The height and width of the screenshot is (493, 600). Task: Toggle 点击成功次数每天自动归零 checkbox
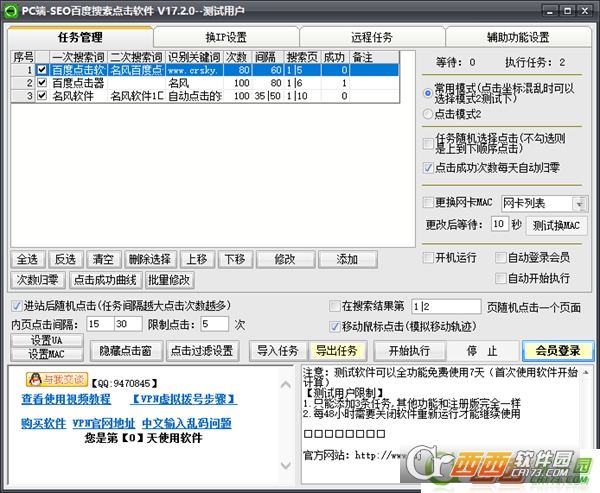428,168
